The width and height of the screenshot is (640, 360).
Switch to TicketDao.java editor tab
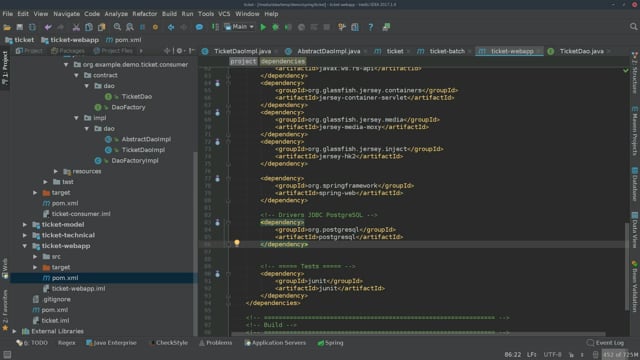(578, 51)
